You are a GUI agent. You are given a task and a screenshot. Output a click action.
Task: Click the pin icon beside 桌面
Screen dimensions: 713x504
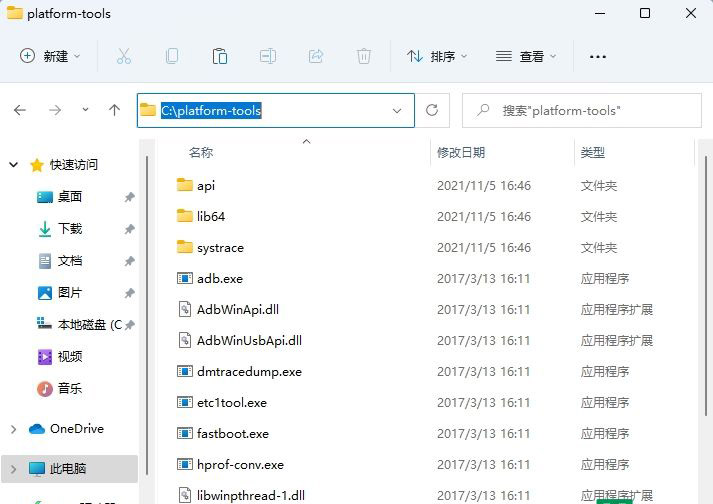coord(130,197)
